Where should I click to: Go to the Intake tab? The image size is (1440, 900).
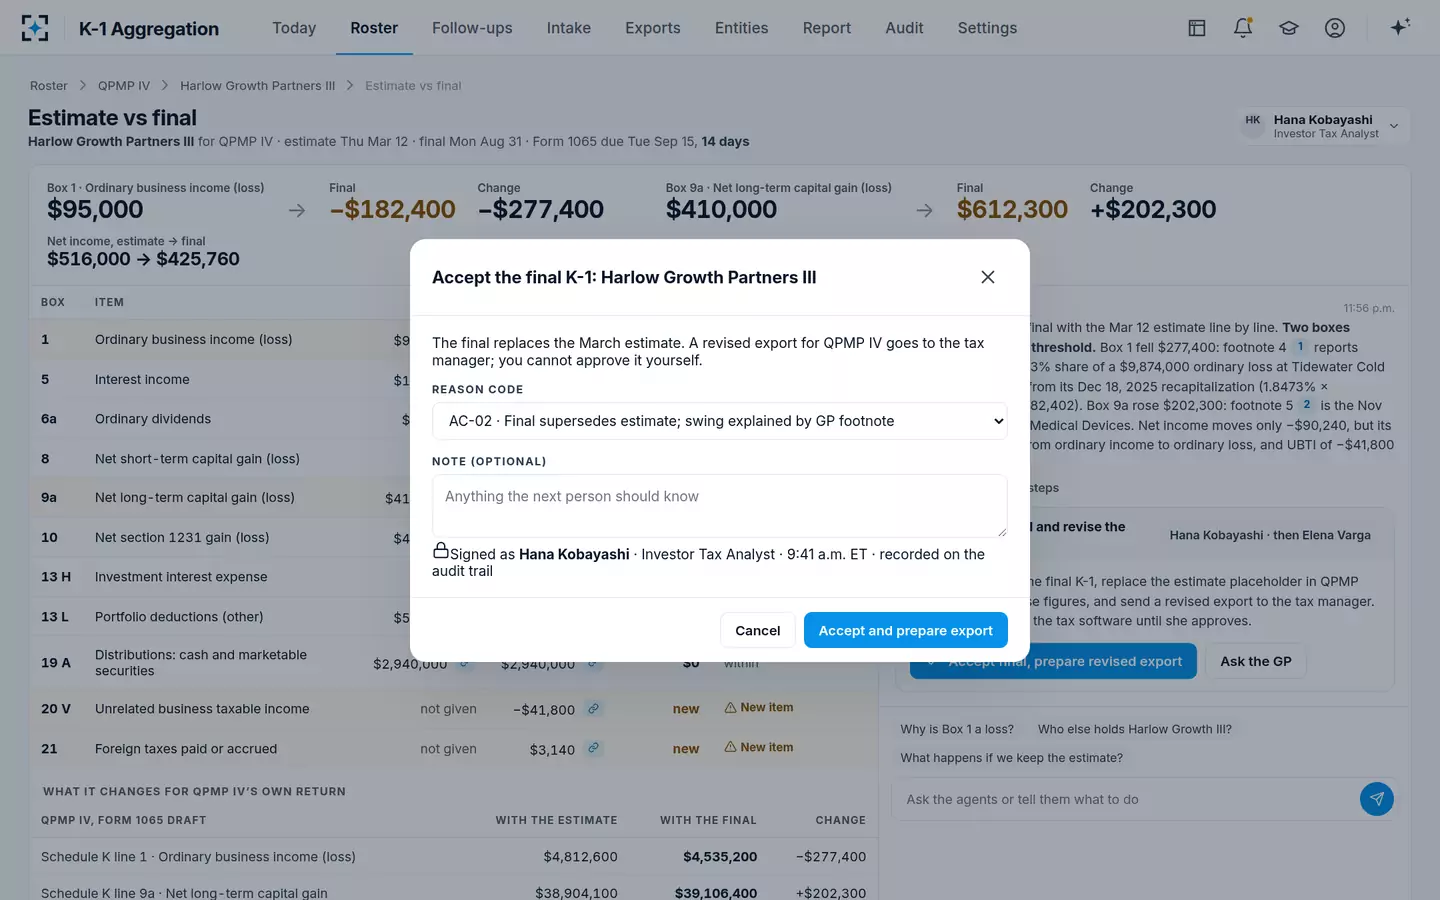point(569,28)
